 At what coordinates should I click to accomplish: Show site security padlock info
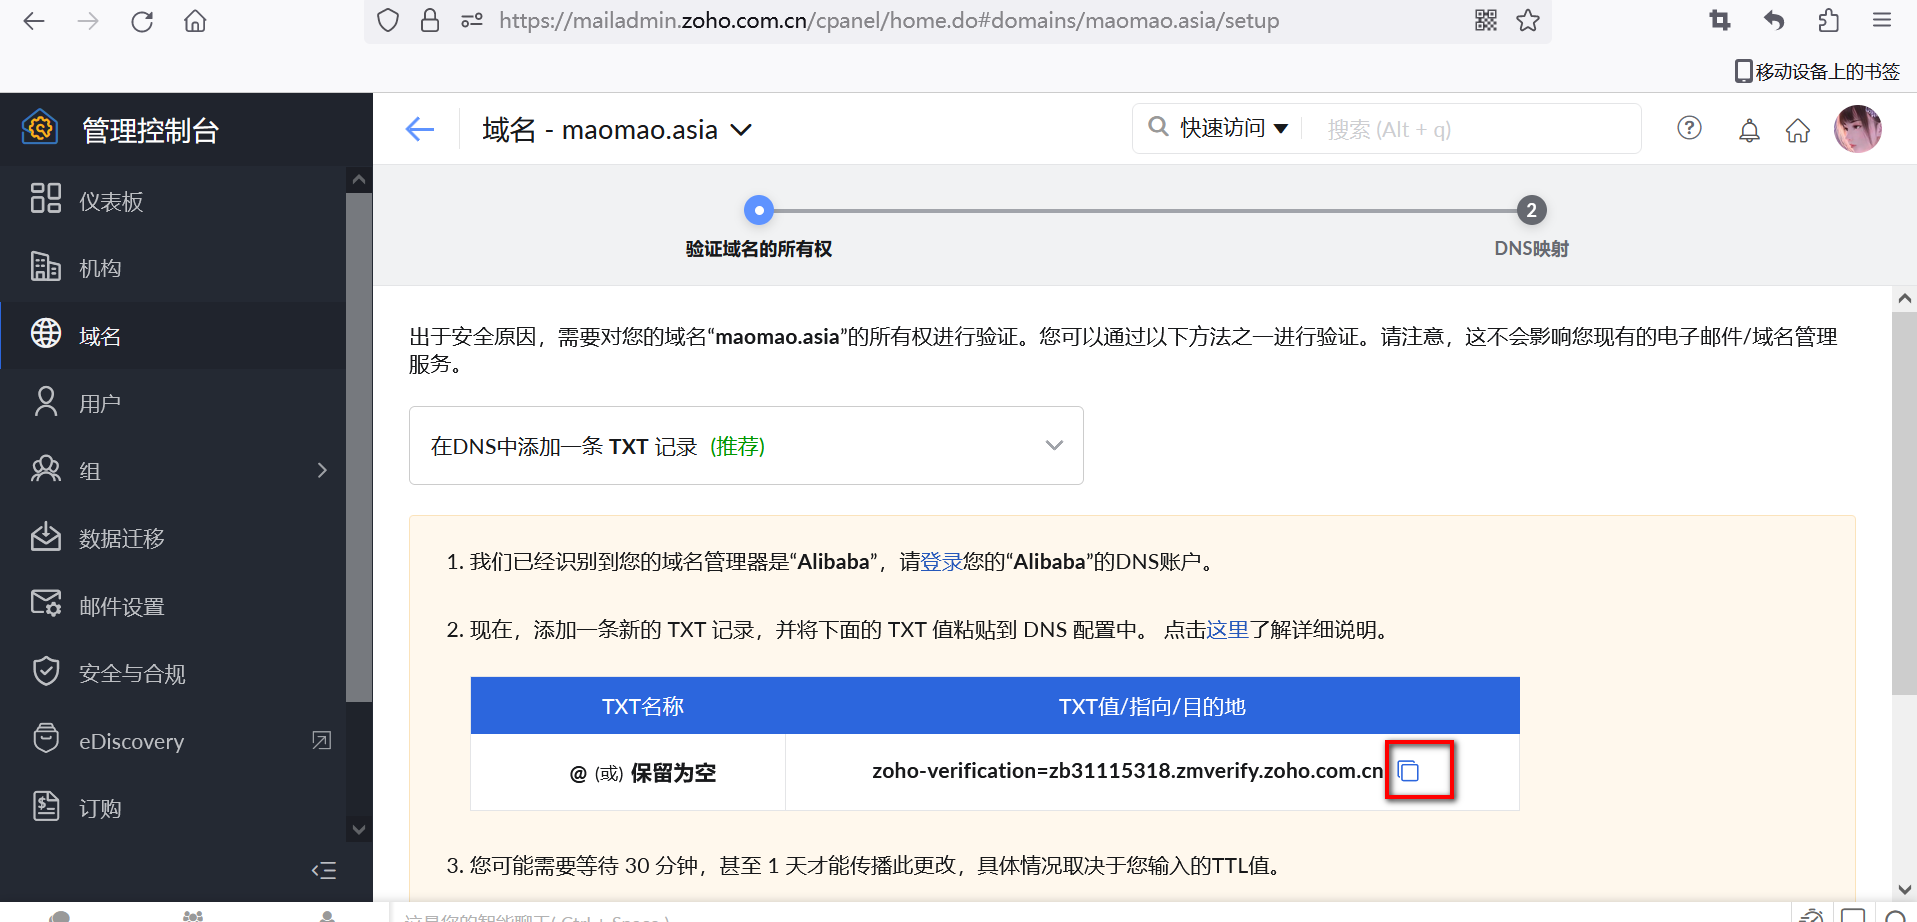click(430, 20)
